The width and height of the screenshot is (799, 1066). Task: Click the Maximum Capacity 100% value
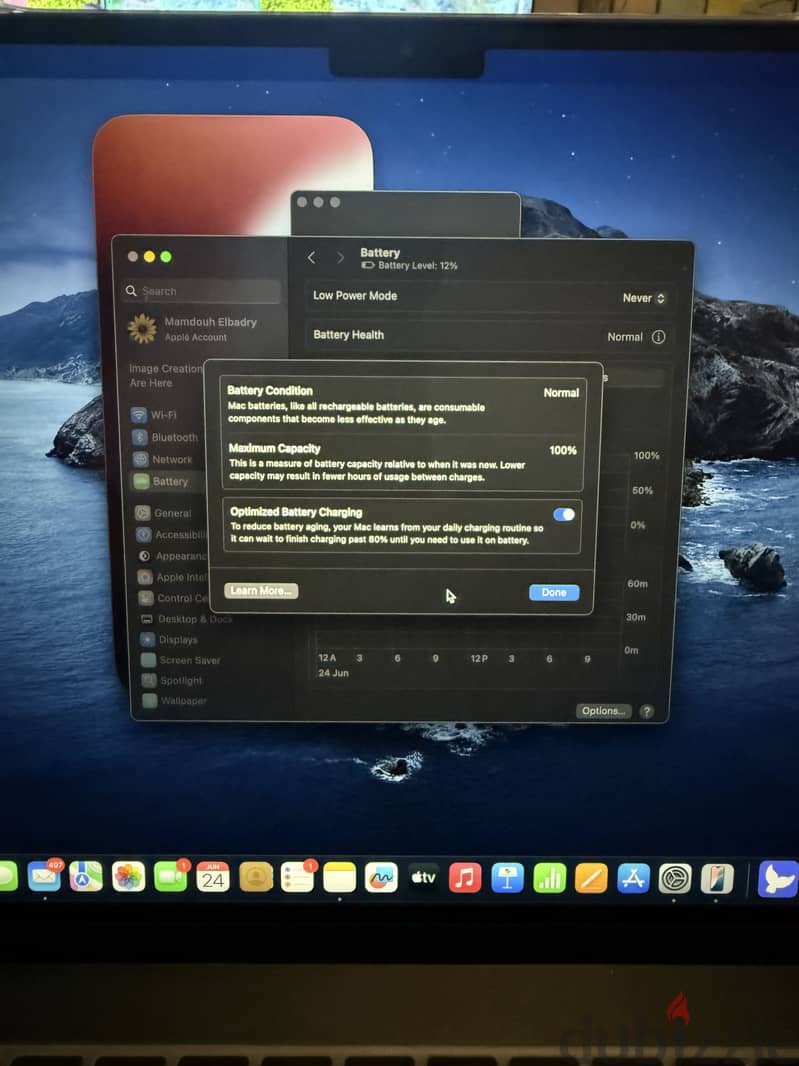[x=562, y=450]
